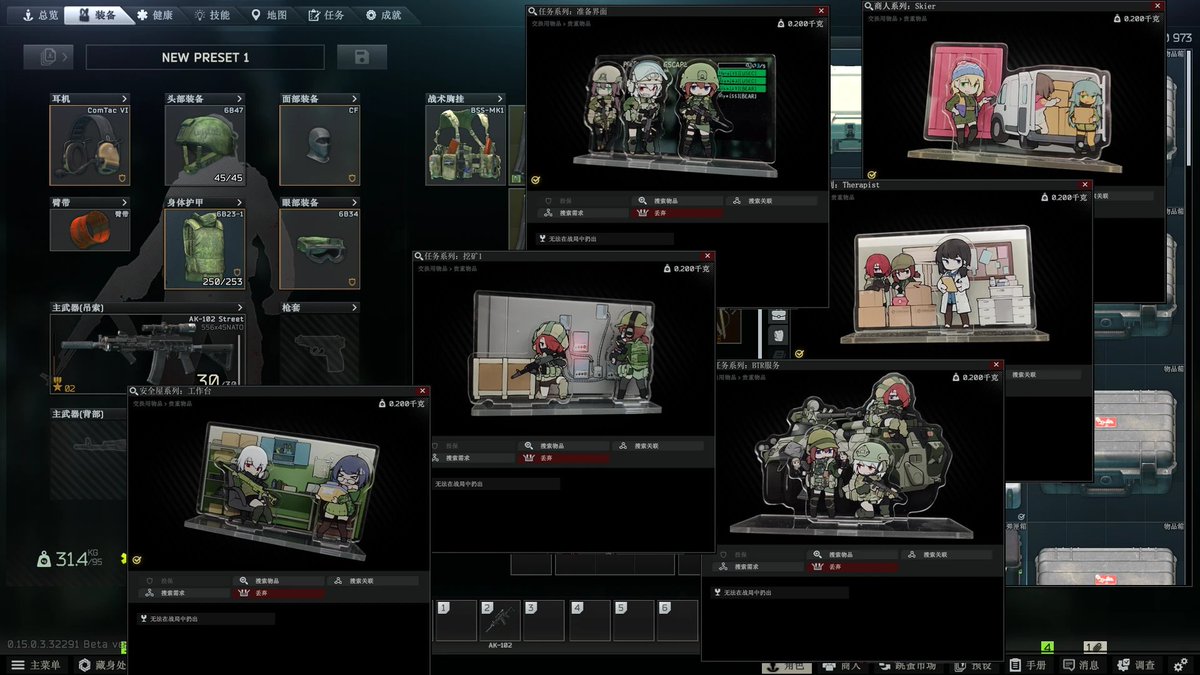Viewport: 1200px width, 675px height.
Task: Open the 消息 messages panel
Action: click(x=1081, y=665)
